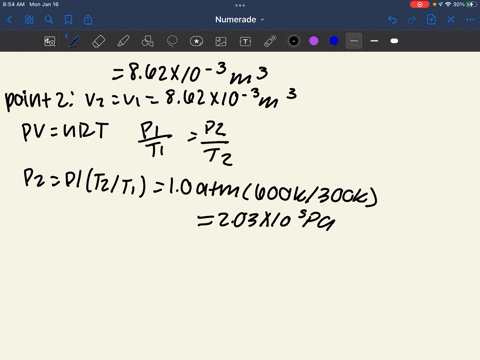Open the share export menu
The height and width of the screenshot is (360, 480).
click(x=88, y=20)
